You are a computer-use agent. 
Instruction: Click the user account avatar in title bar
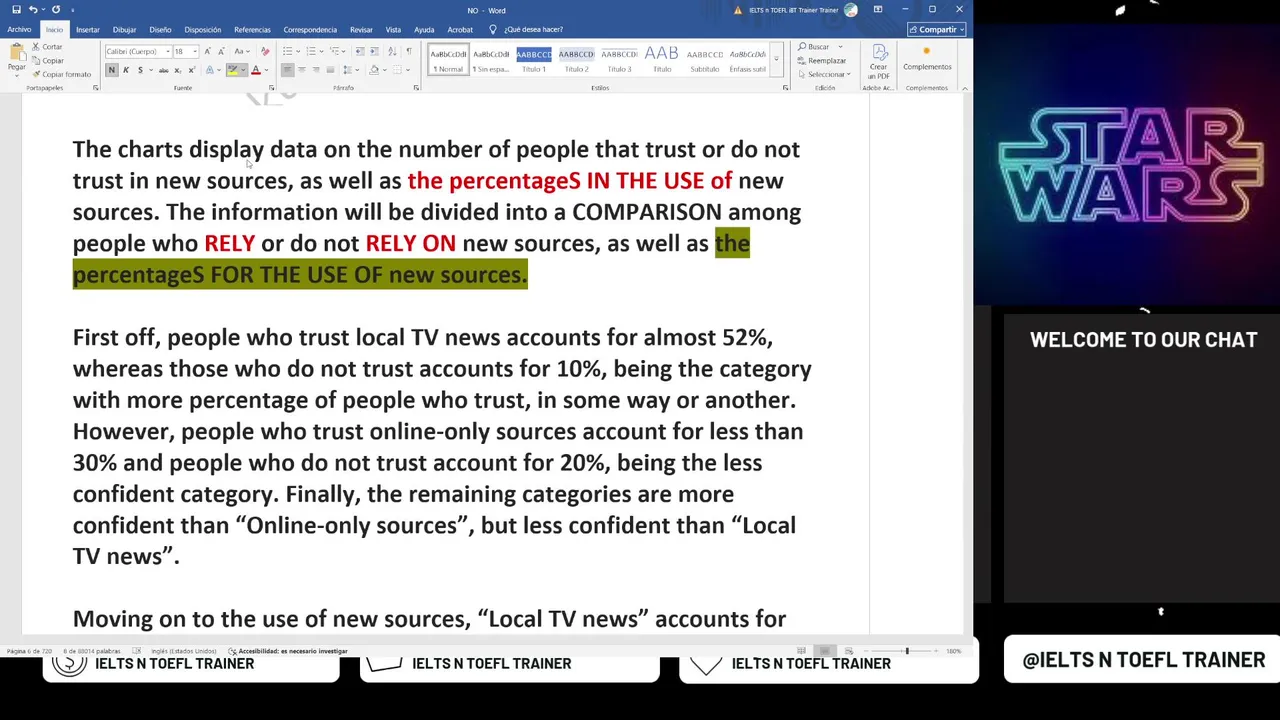click(x=851, y=10)
